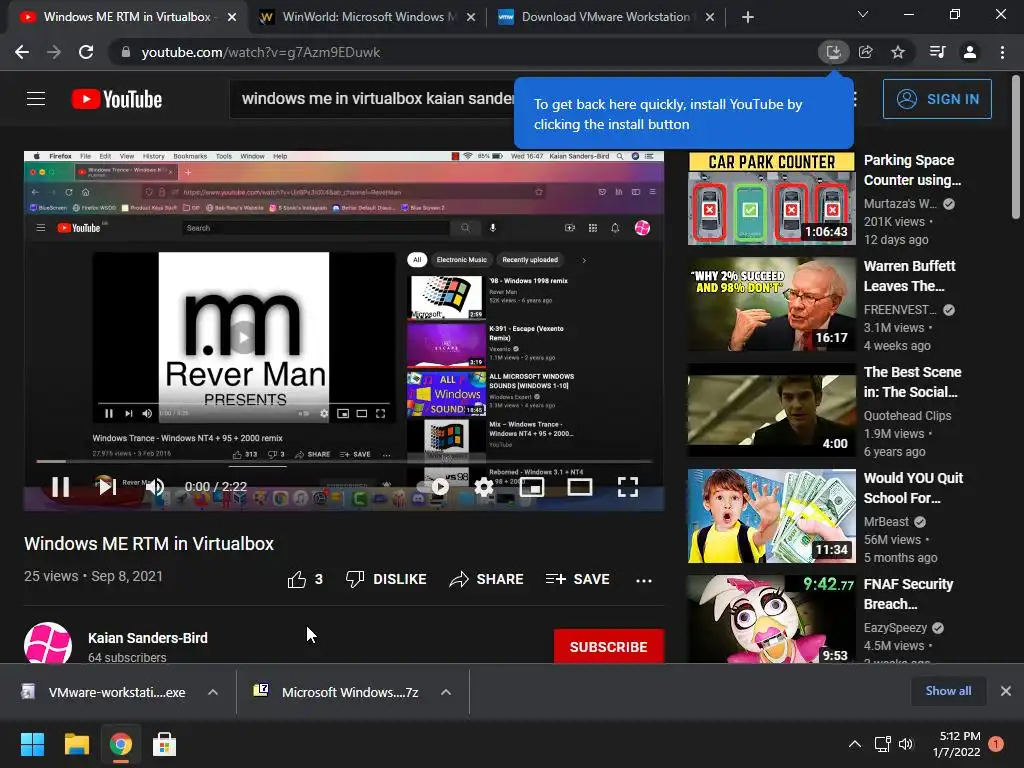
Task: Open File Explorer from the taskbar
Action: [x=76, y=744]
